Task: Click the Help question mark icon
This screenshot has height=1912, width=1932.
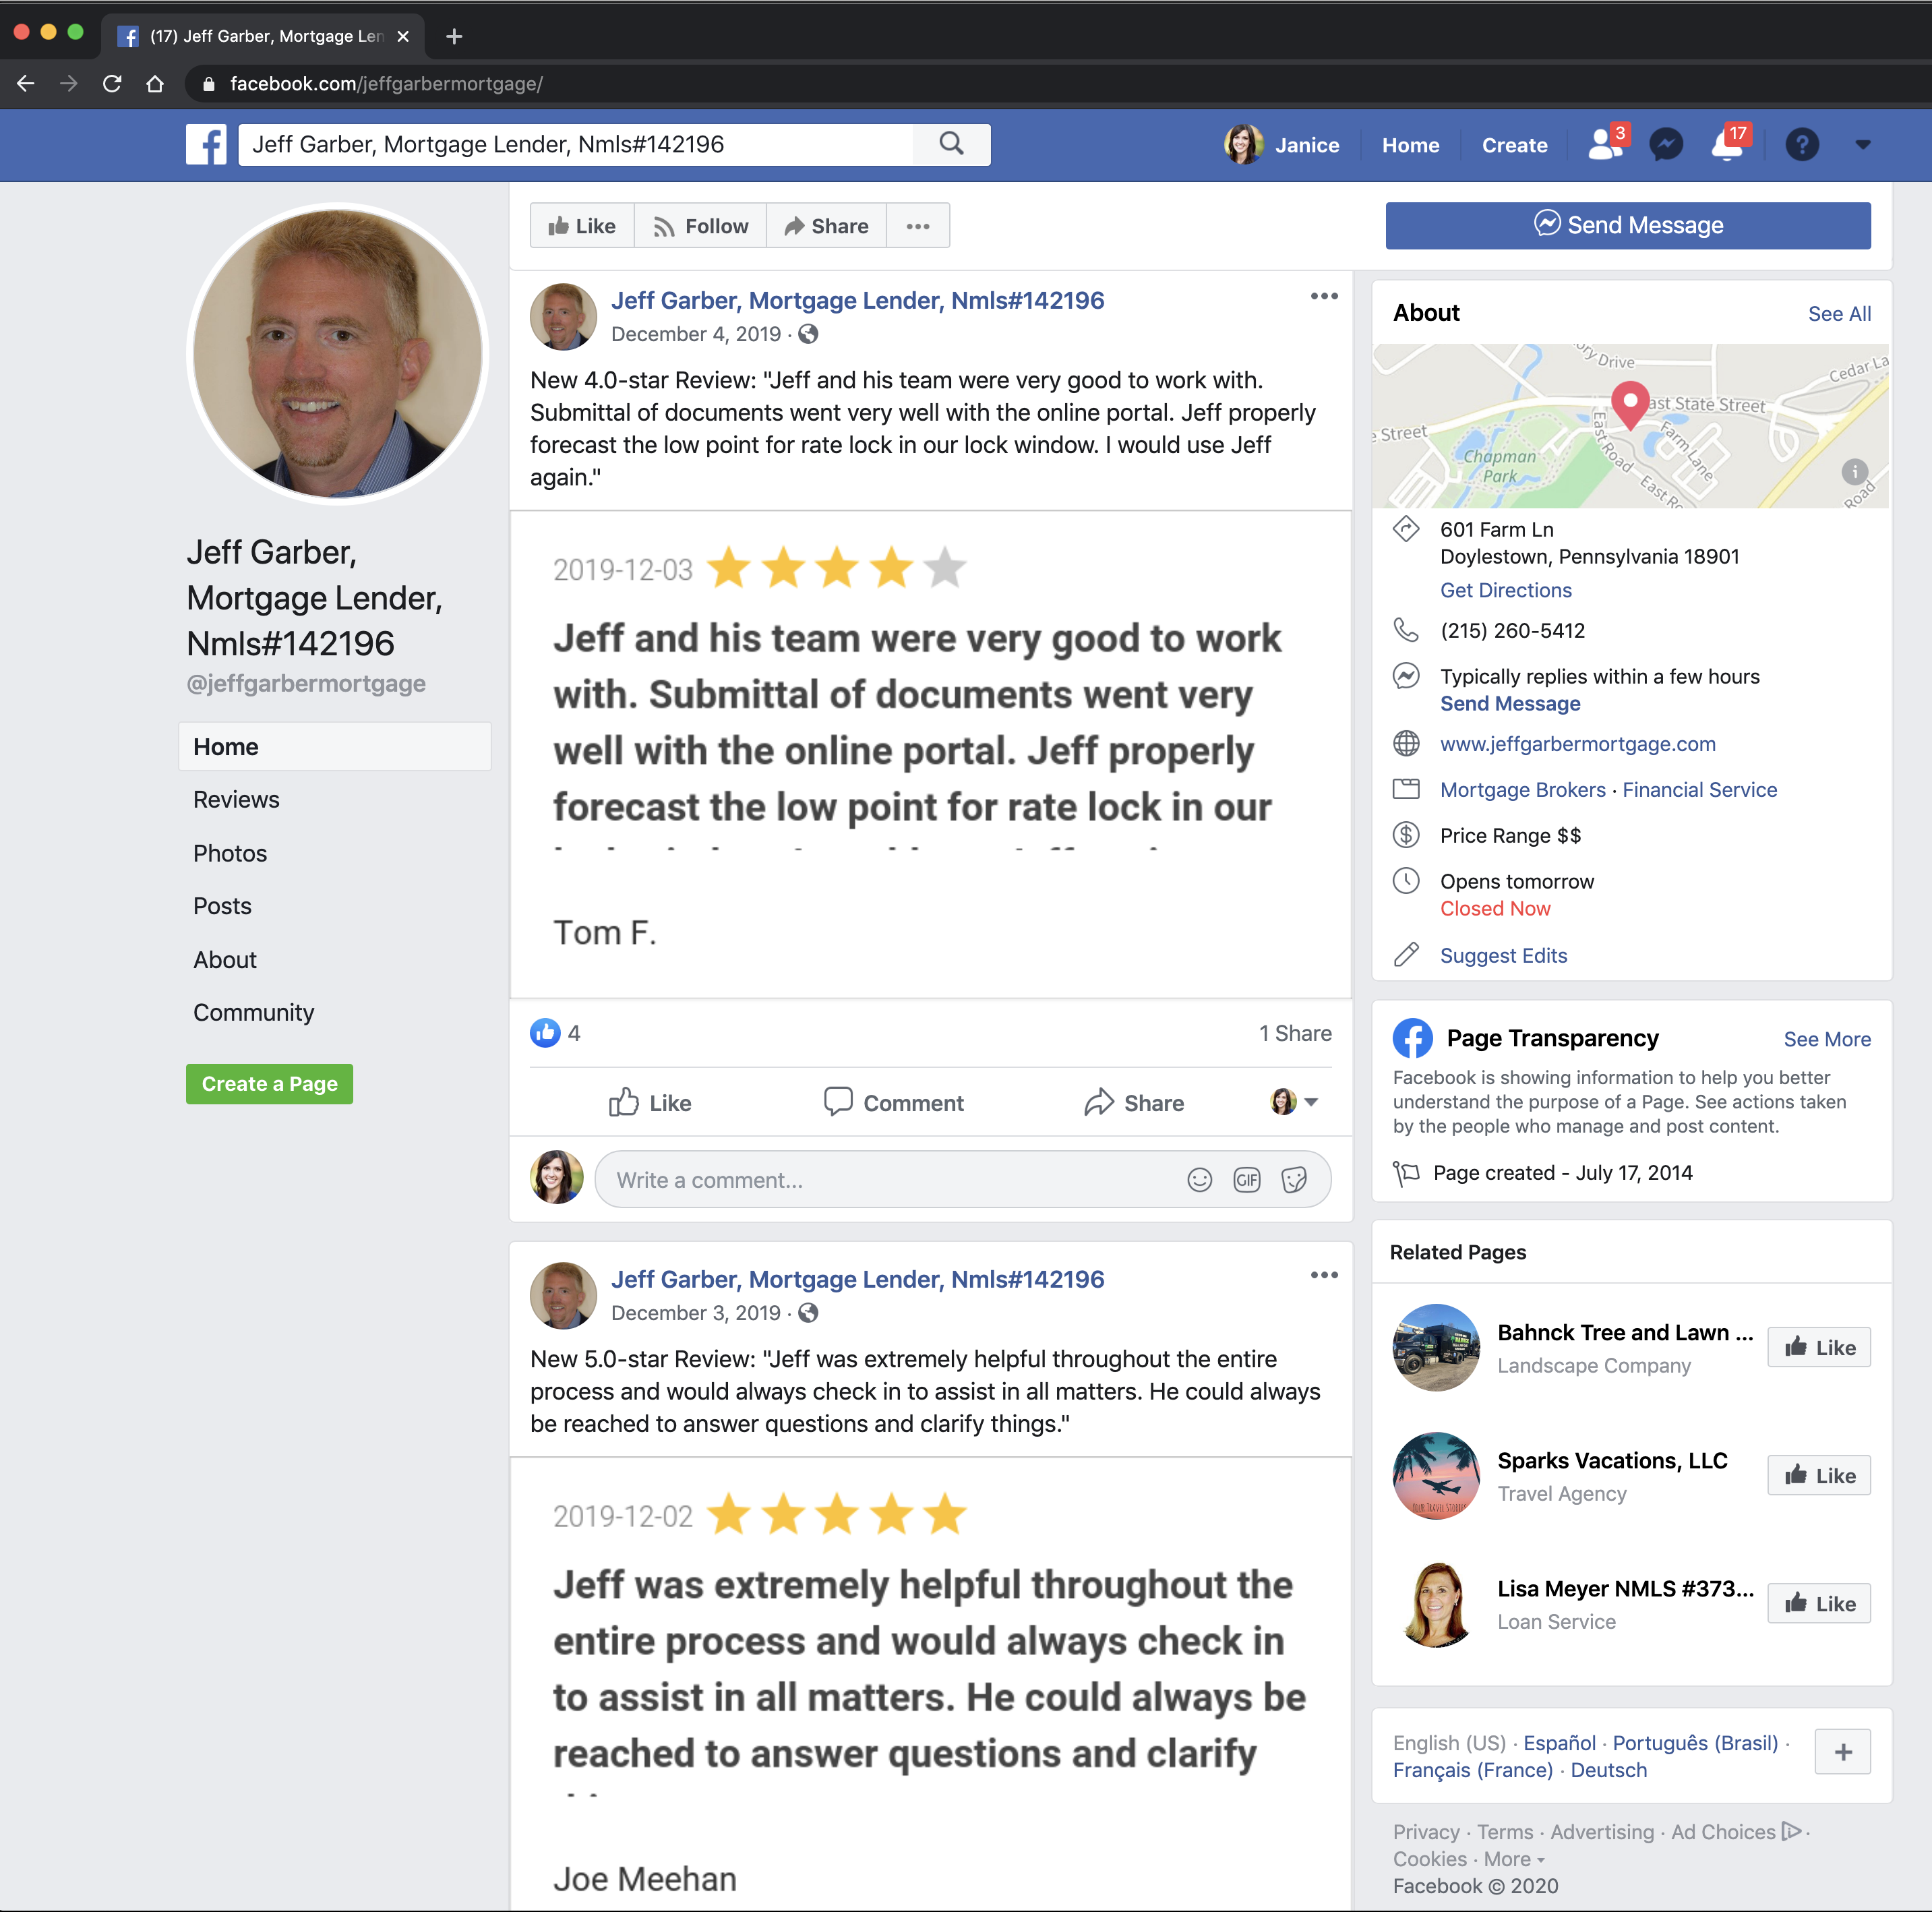Action: pyautogui.click(x=1801, y=145)
